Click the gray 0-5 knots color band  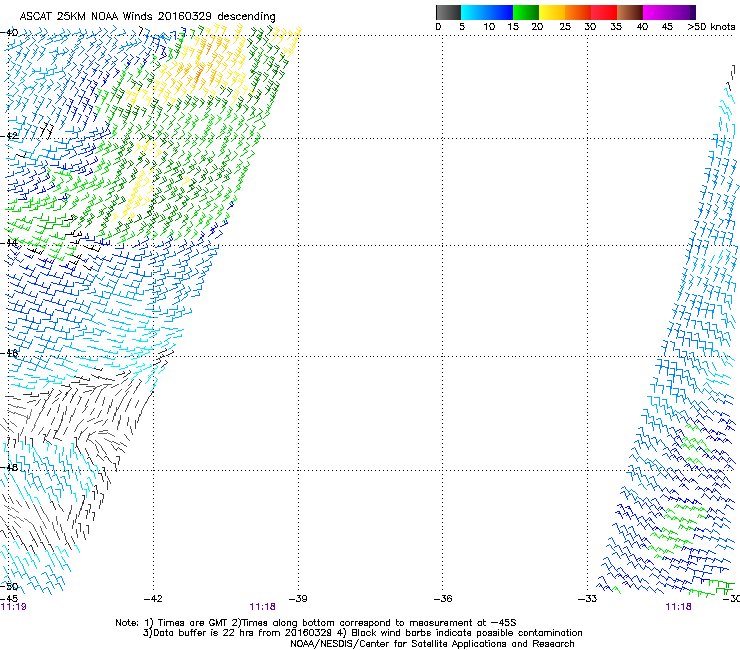coord(448,12)
